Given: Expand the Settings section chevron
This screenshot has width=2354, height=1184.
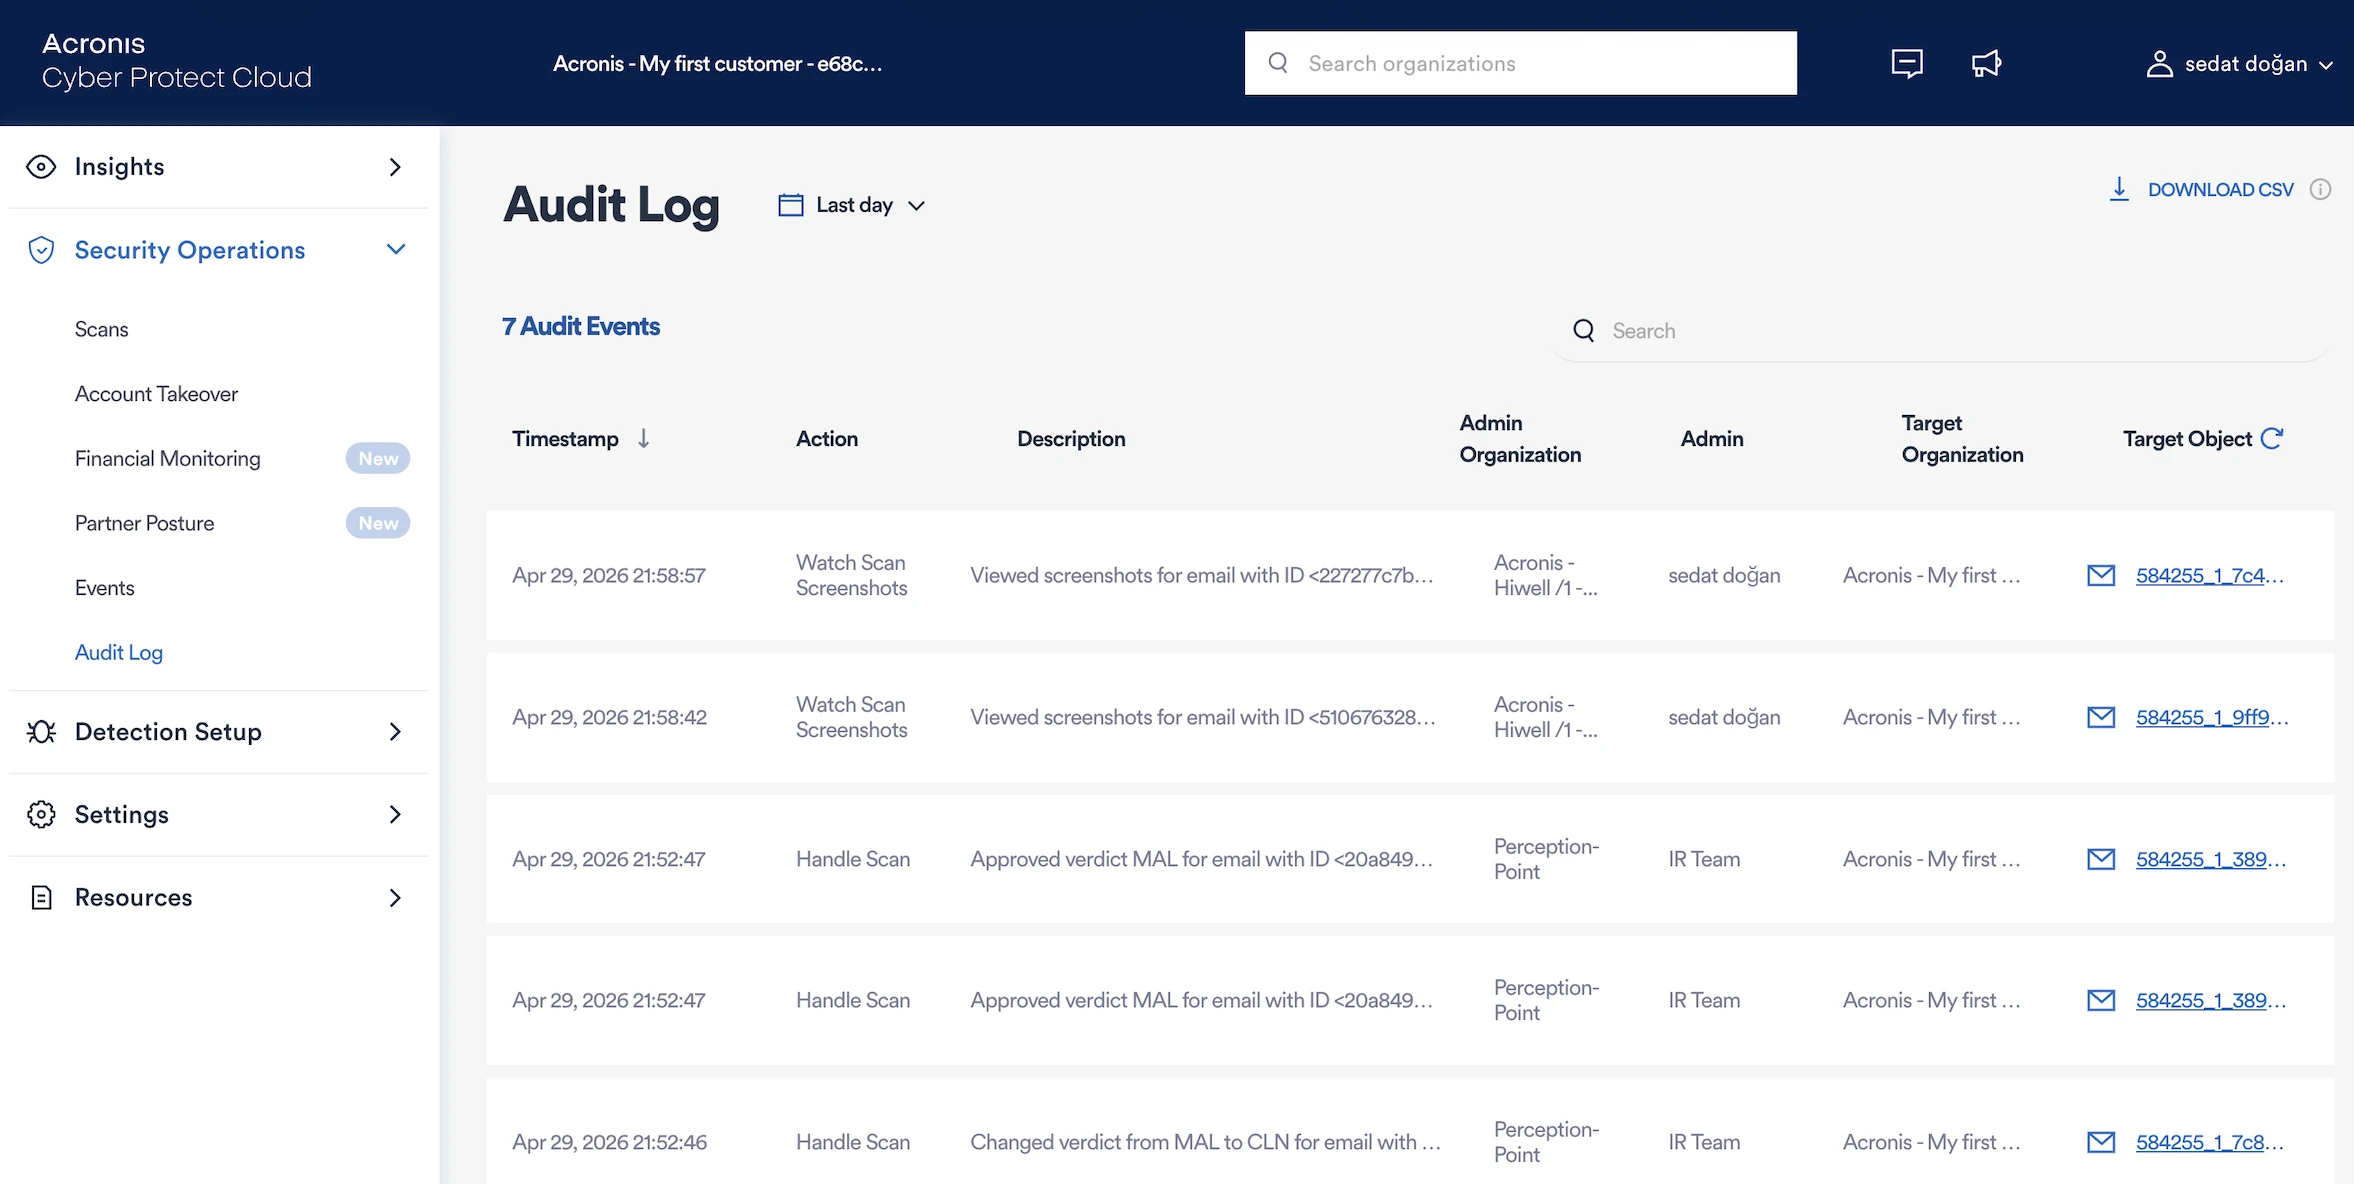Looking at the screenshot, I should [395, 815].
